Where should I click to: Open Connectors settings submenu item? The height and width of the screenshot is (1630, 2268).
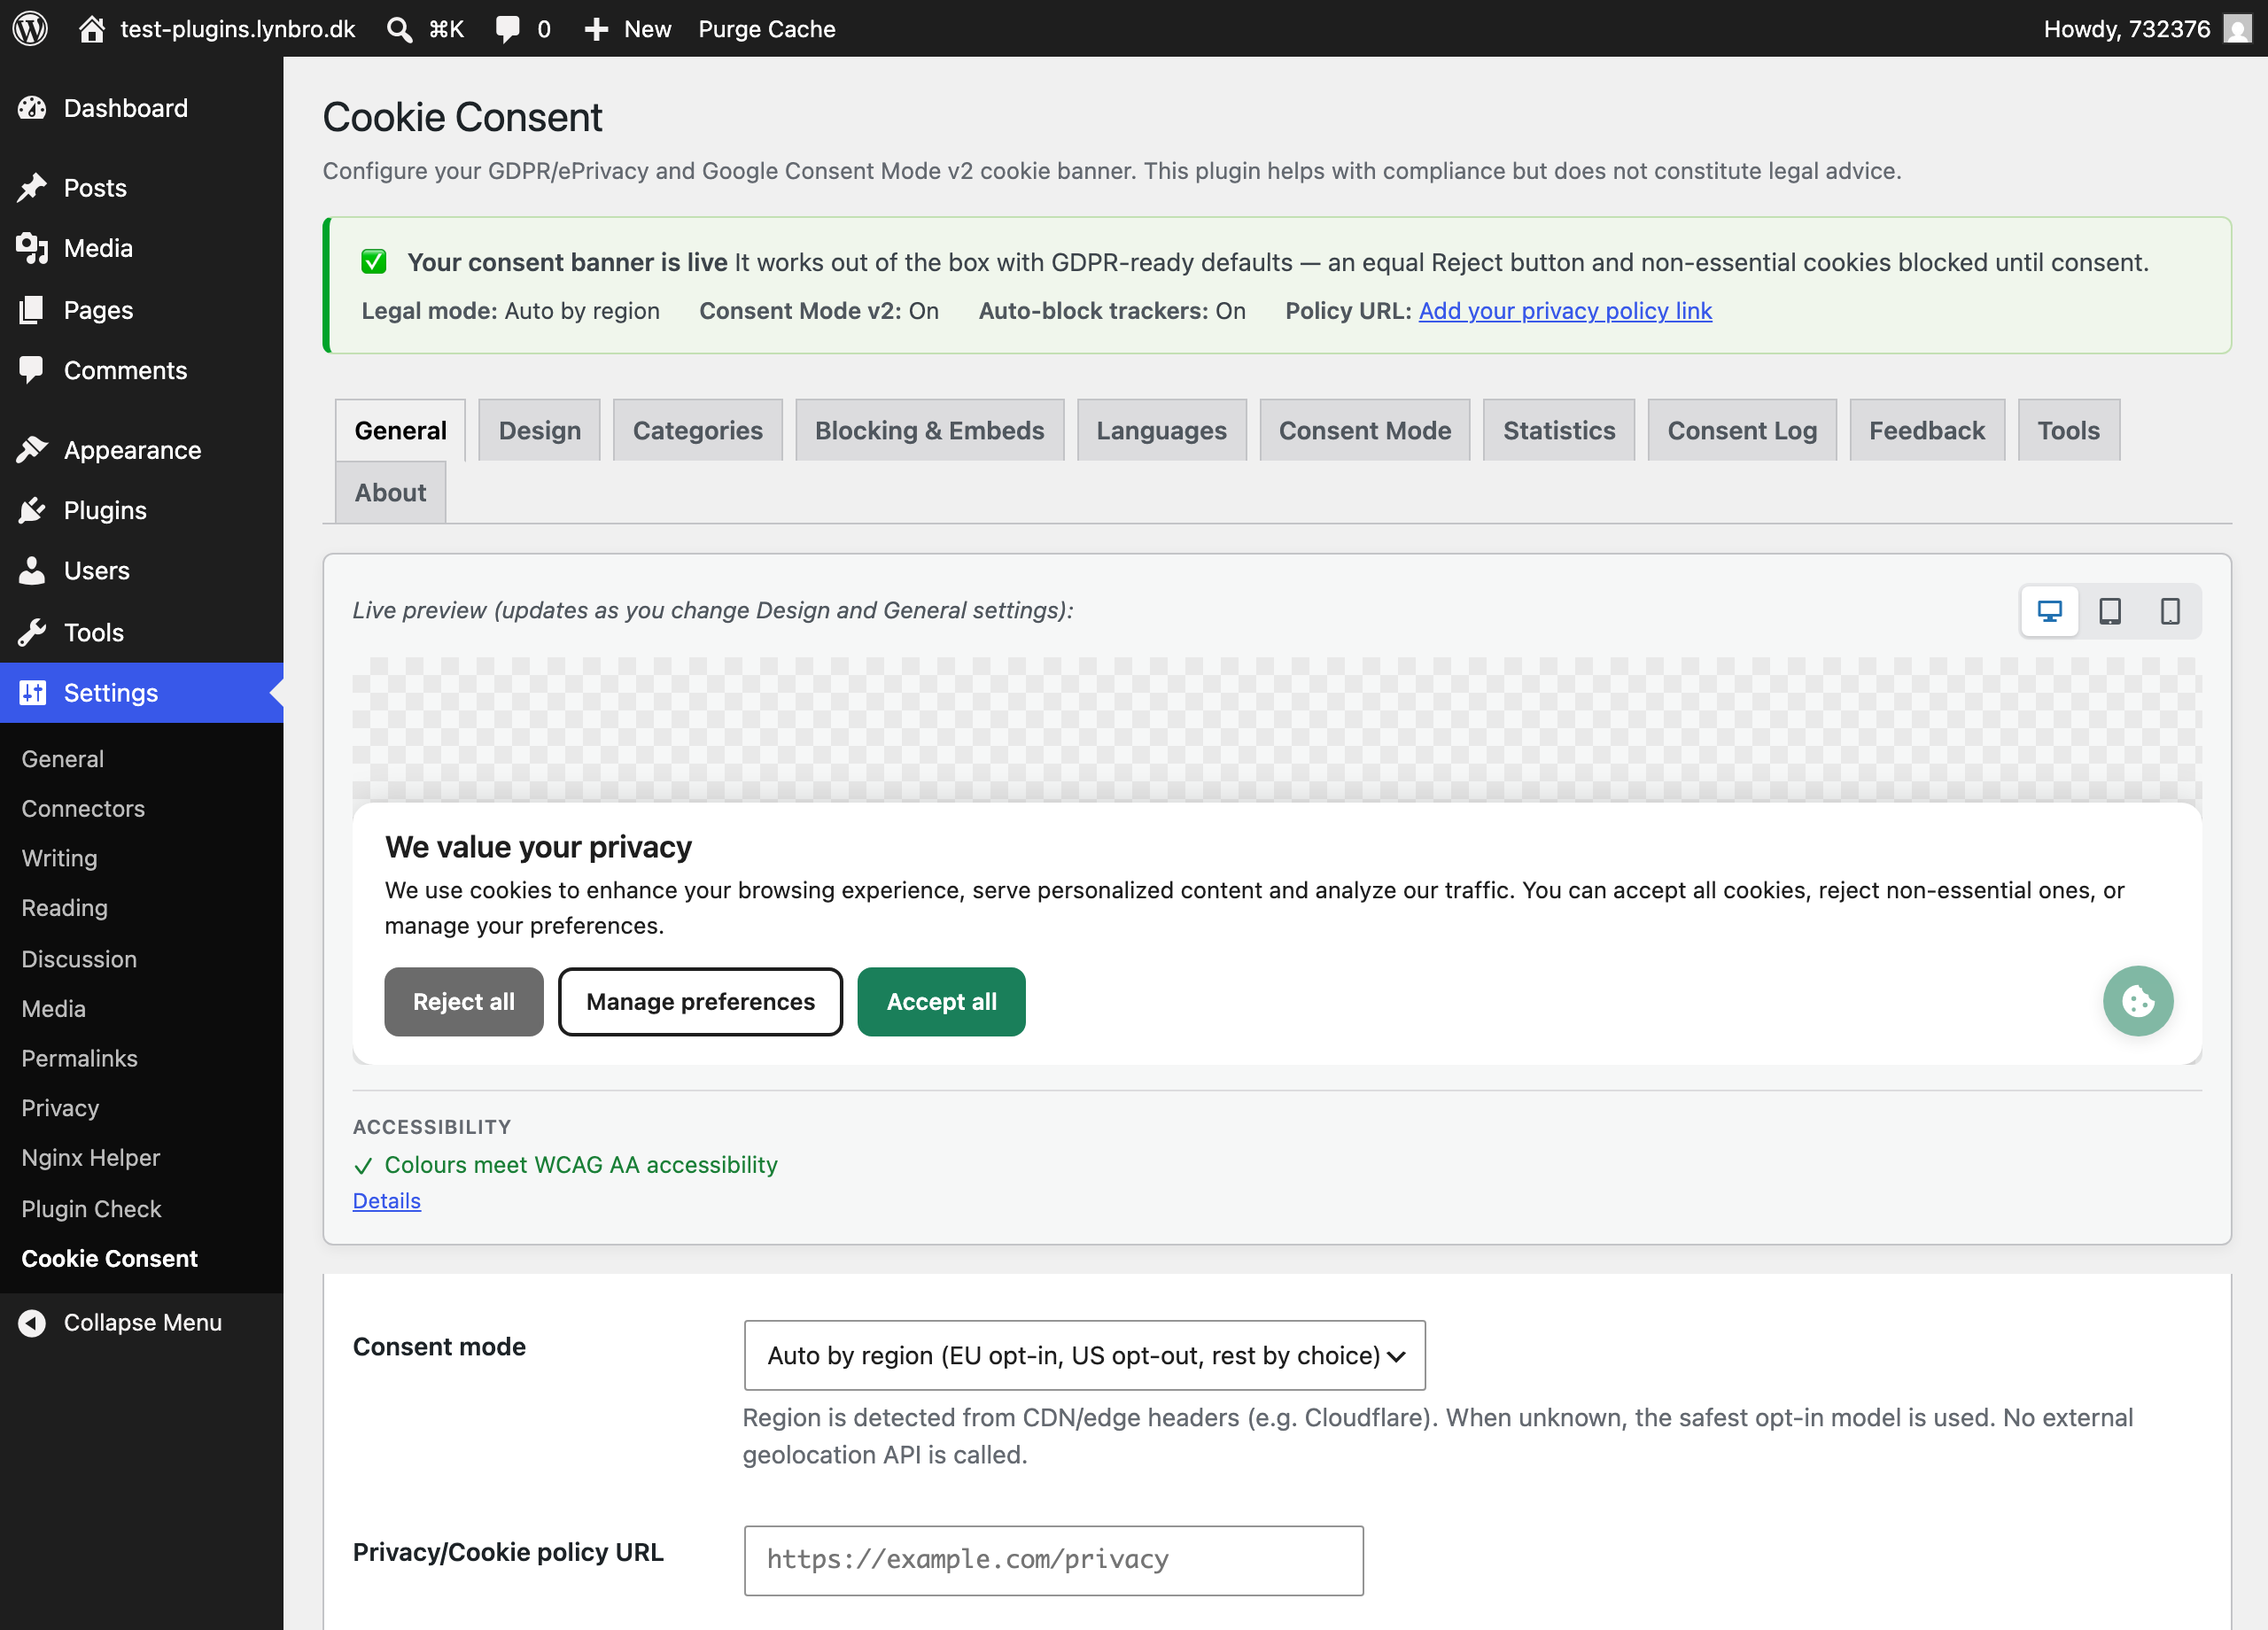click(83, 808)
